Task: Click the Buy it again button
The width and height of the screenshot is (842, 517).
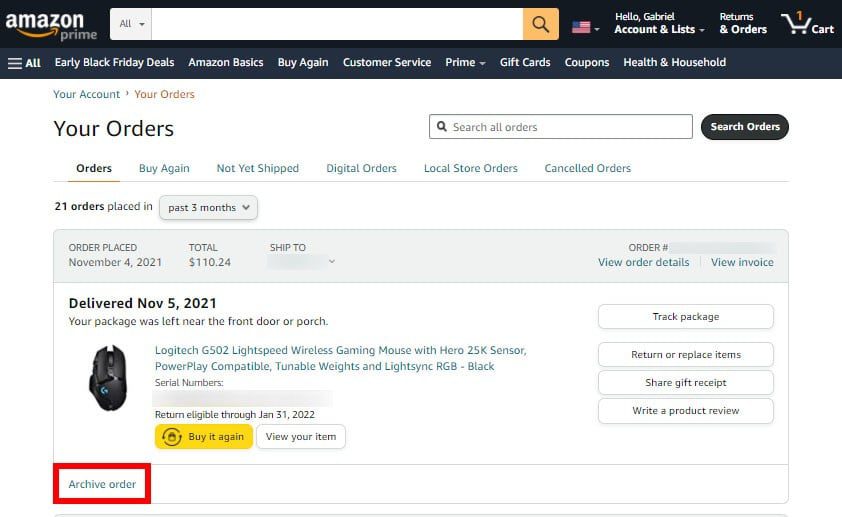Action: coord(204,437)
